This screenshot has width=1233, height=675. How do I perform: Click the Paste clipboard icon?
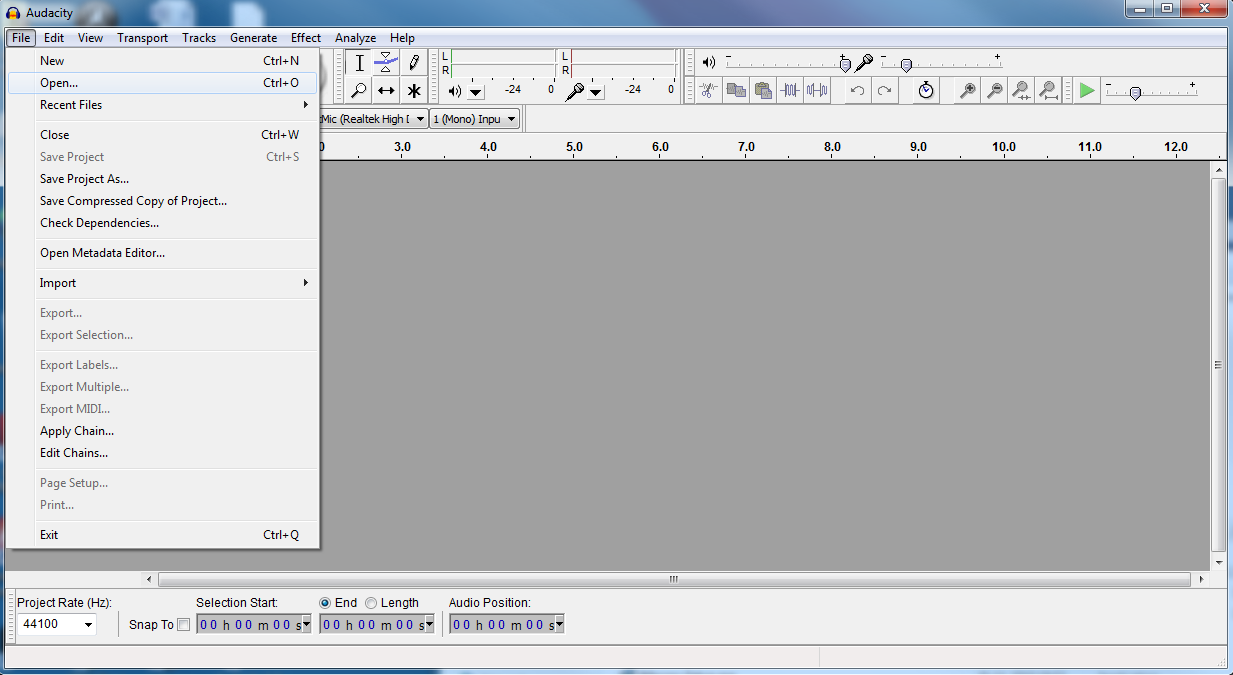point(763,90)
